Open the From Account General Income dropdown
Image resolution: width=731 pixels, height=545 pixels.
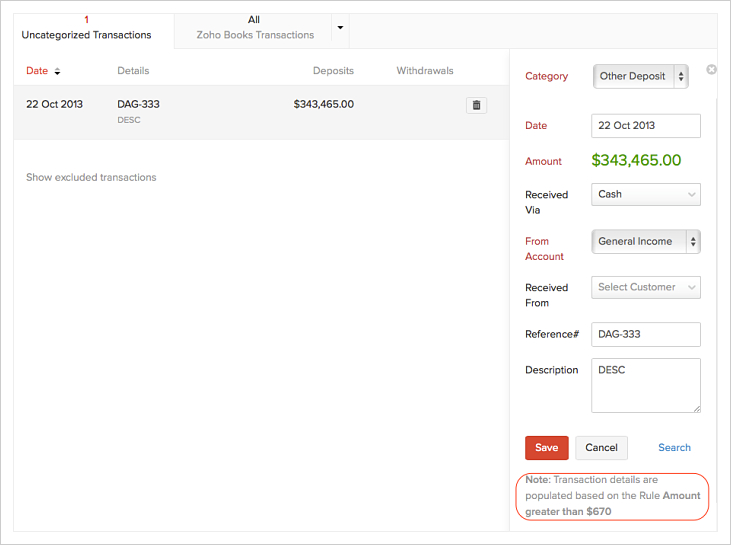(645, 241)
